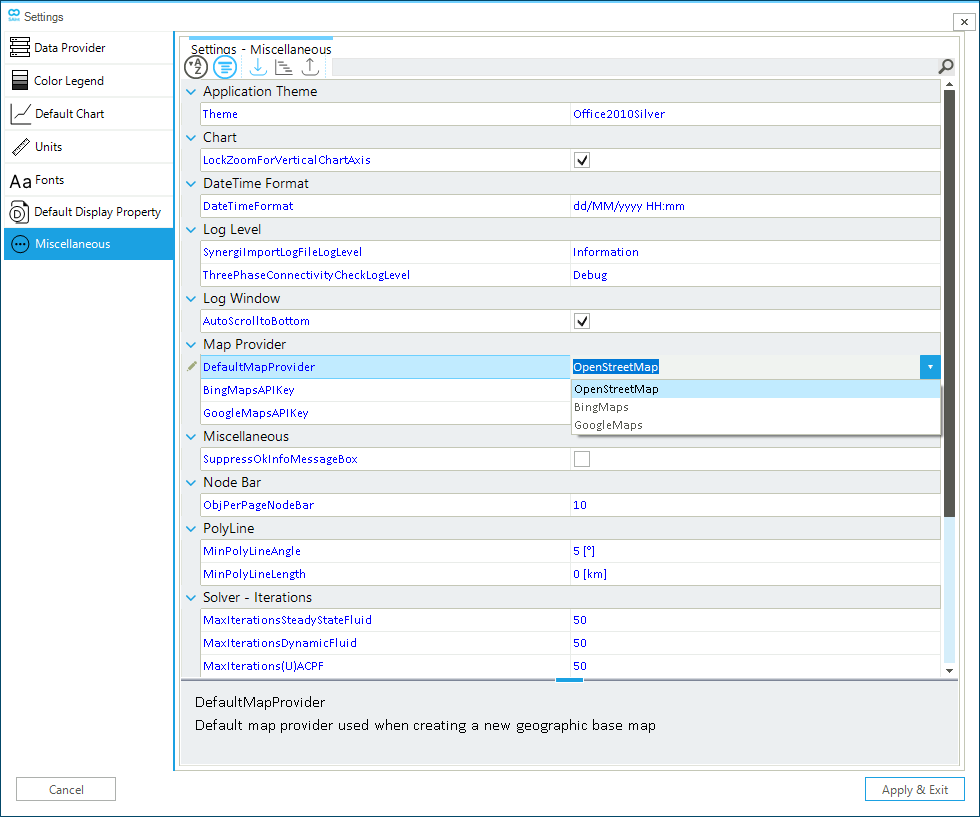The image size is (980, 817).
Task: Click the export settings upload icon
Action: point(310,67)
